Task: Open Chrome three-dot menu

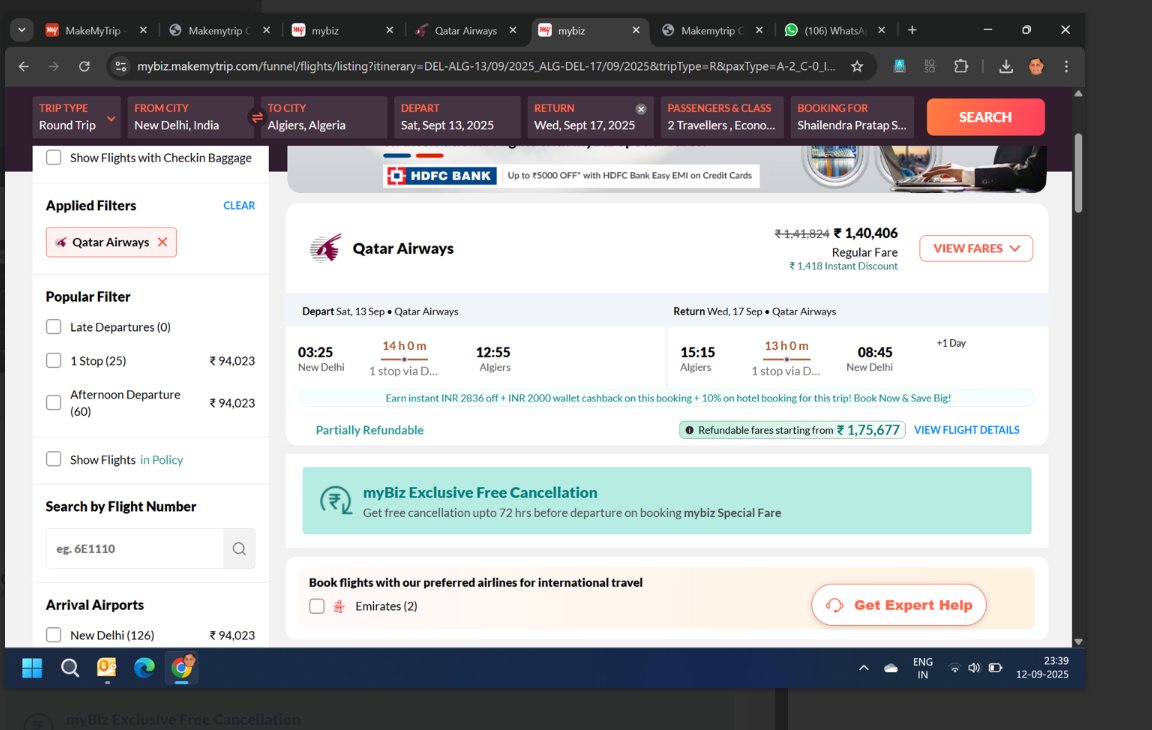Action: [x=1066, y=67]
